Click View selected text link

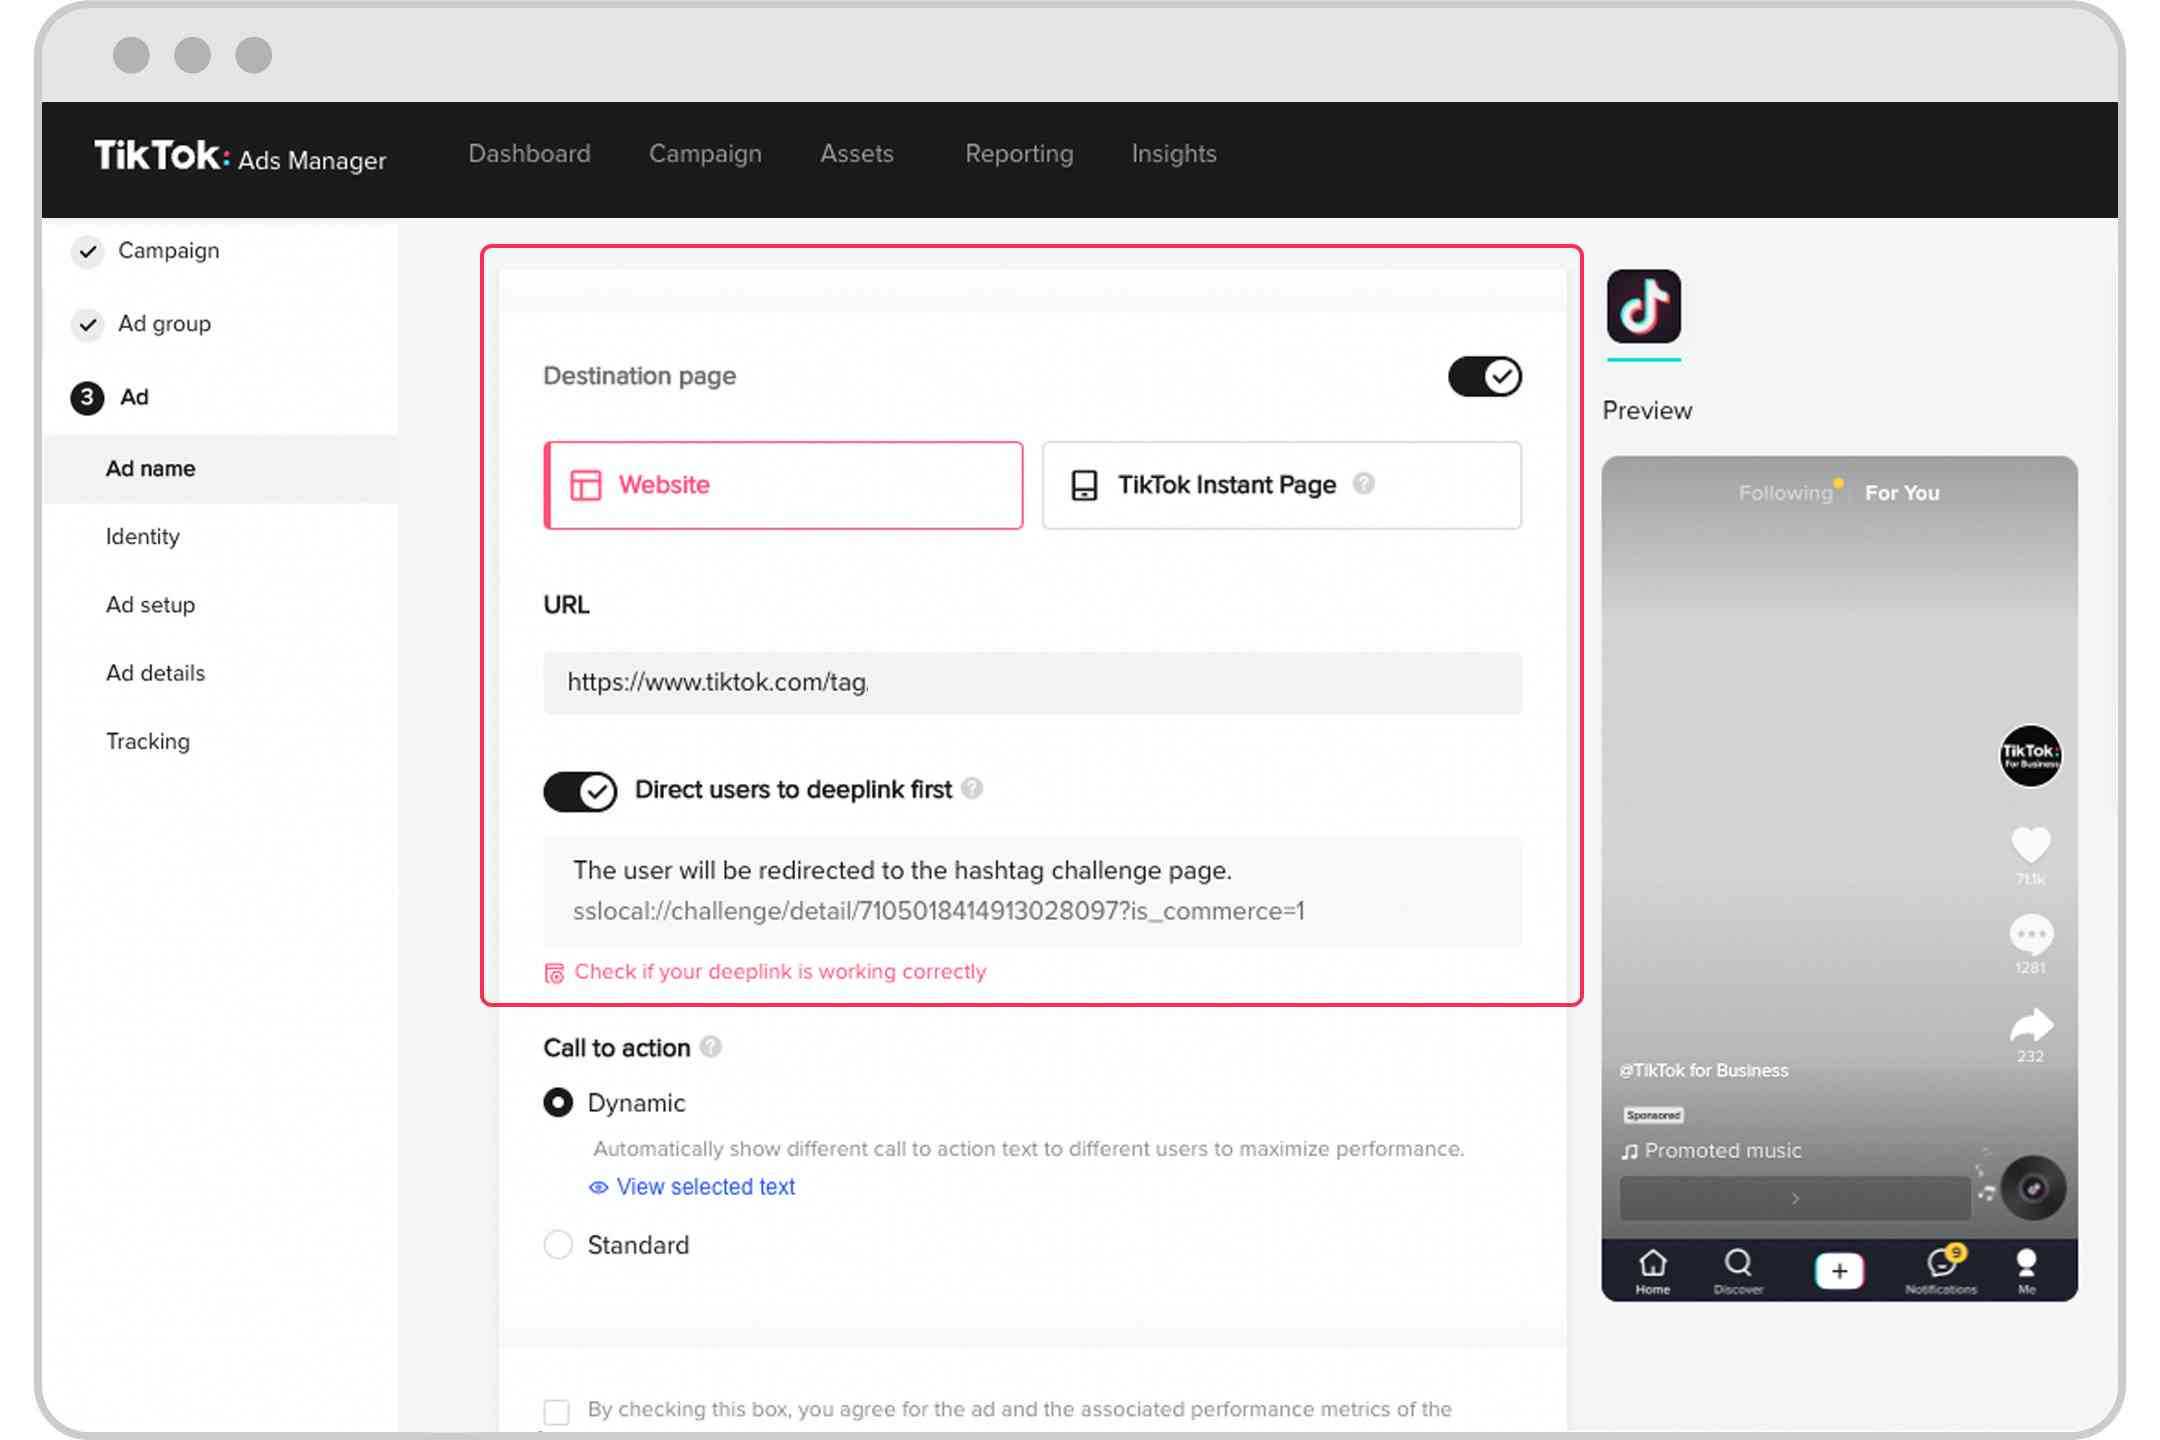(x=704, y=1186)
